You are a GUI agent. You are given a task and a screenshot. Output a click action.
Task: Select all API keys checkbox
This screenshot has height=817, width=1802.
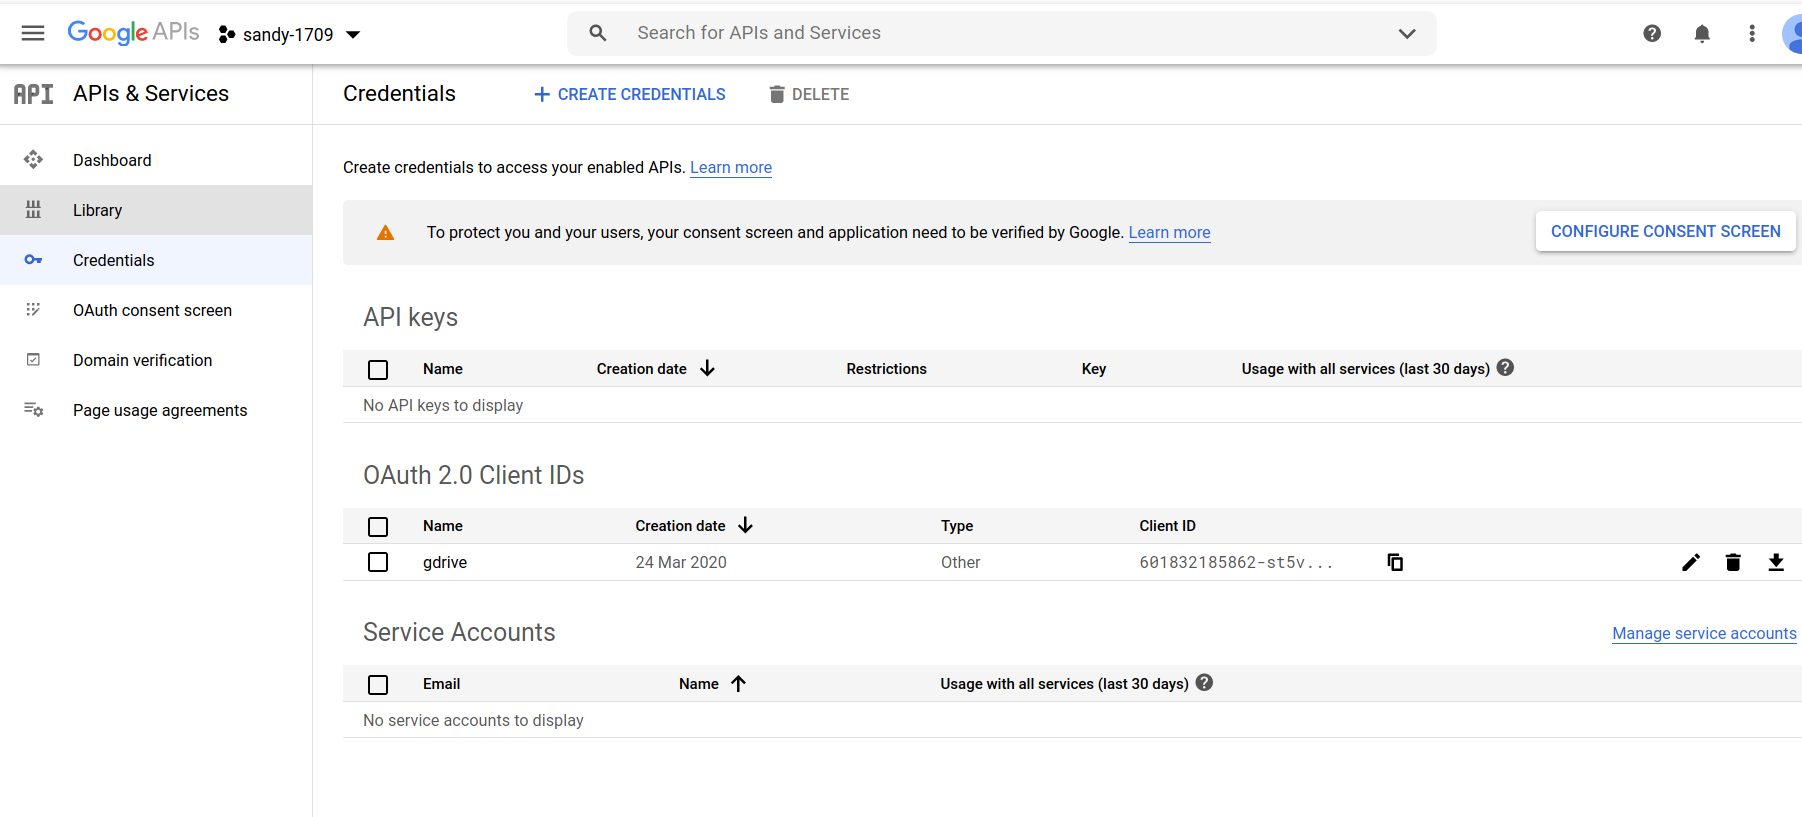tap(378, 369)
